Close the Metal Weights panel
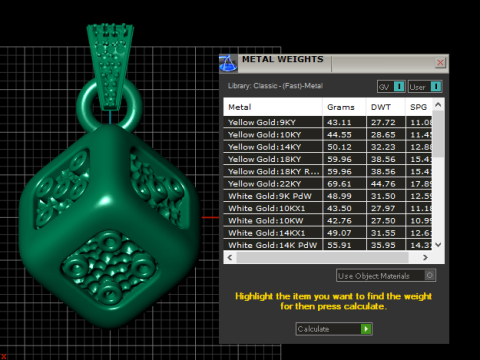The image size is (480, 360). point(440,63)
